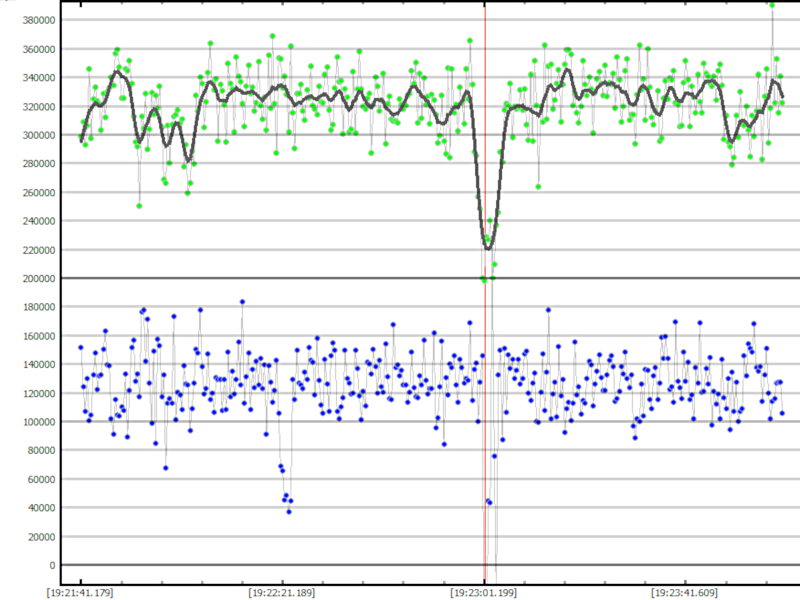Click the green outlier near 264000 right of dip
800x600 pixels.
(538, 186)
